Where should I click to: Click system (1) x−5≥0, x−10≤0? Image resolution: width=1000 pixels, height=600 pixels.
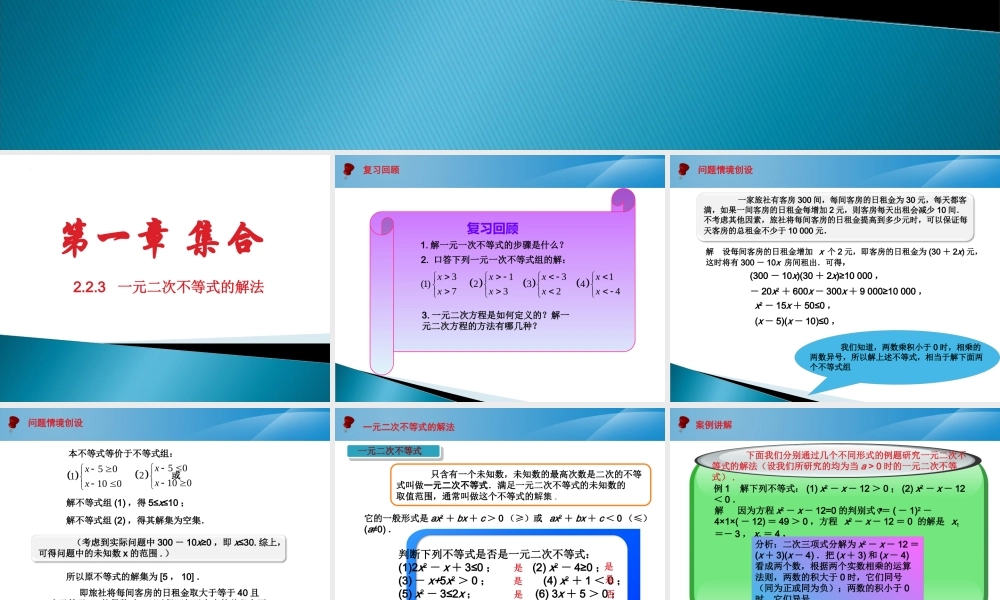pyautogui.click(x=94, y=476)
